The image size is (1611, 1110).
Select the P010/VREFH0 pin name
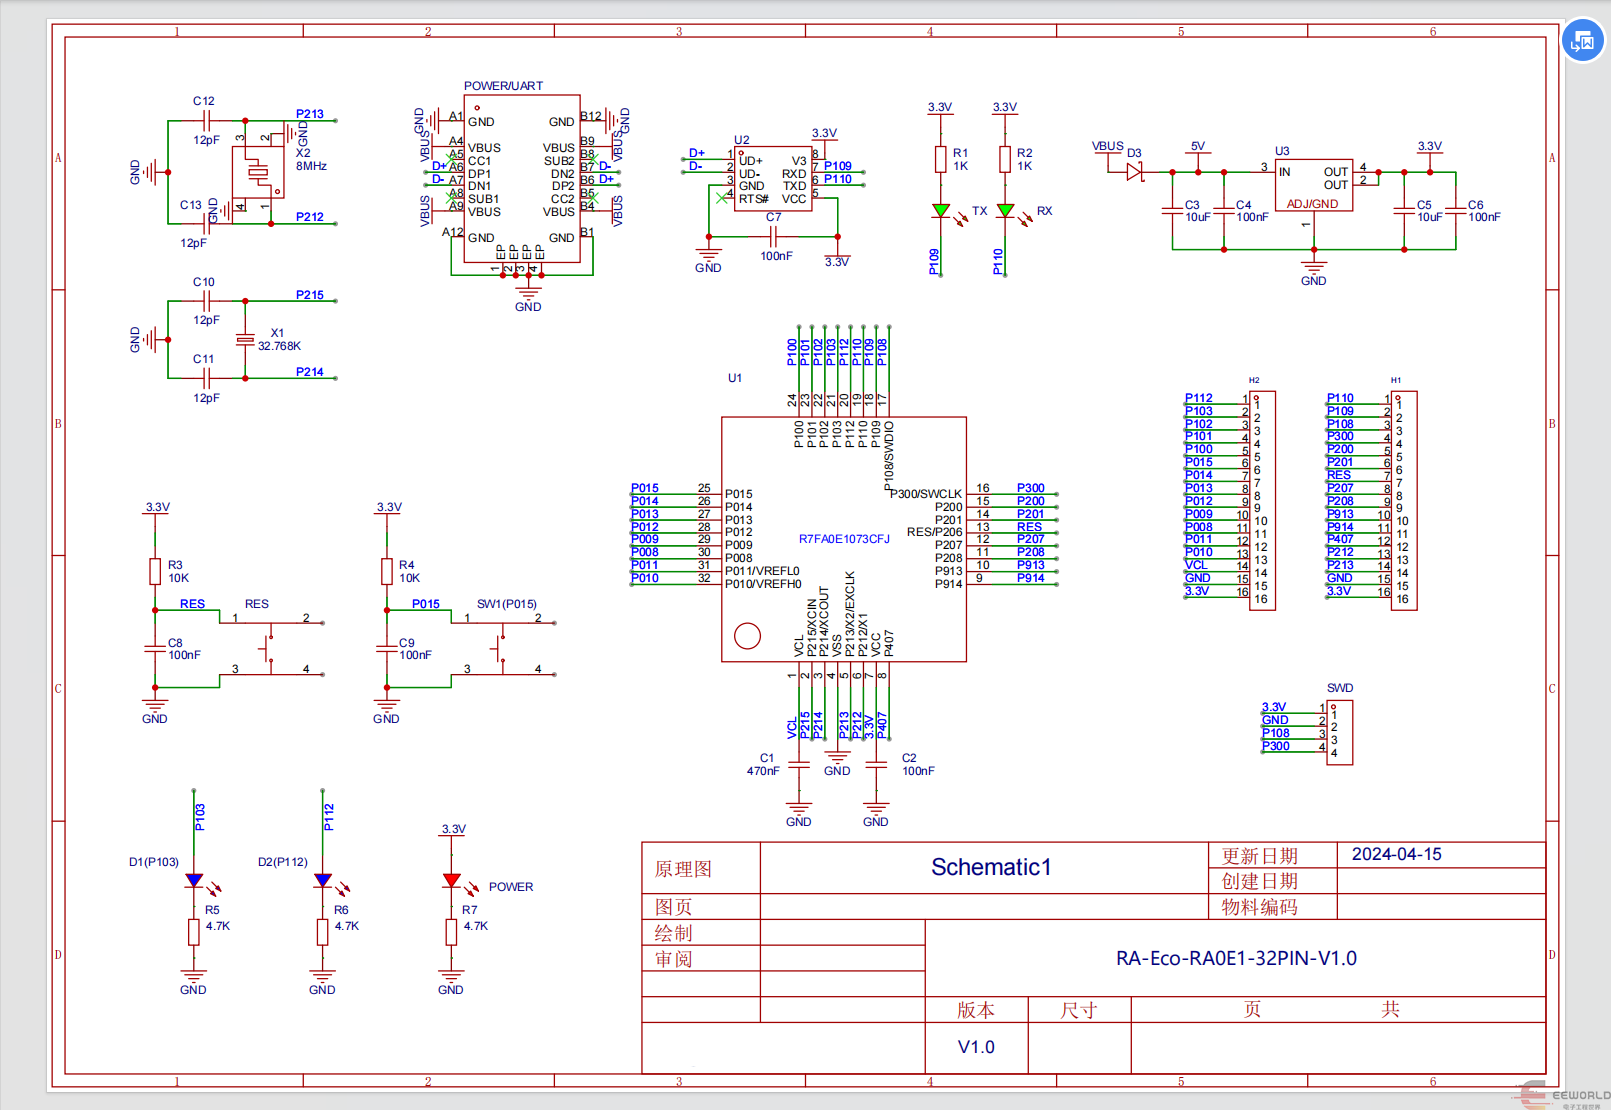coord(763,584)
